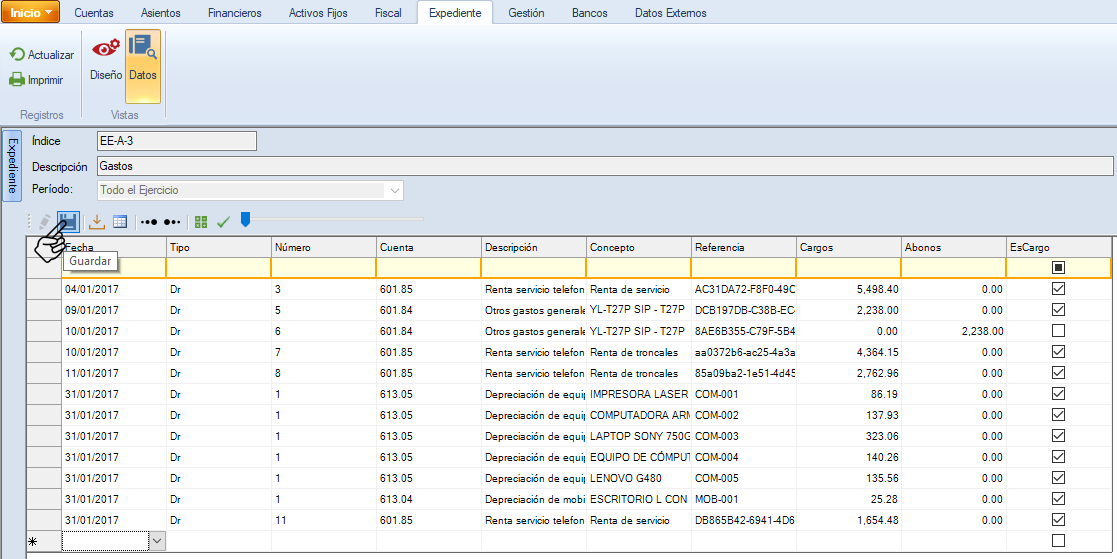Click the green checkmark toolbar icon
Screen dimensions: 1117x559
point(223,221)
